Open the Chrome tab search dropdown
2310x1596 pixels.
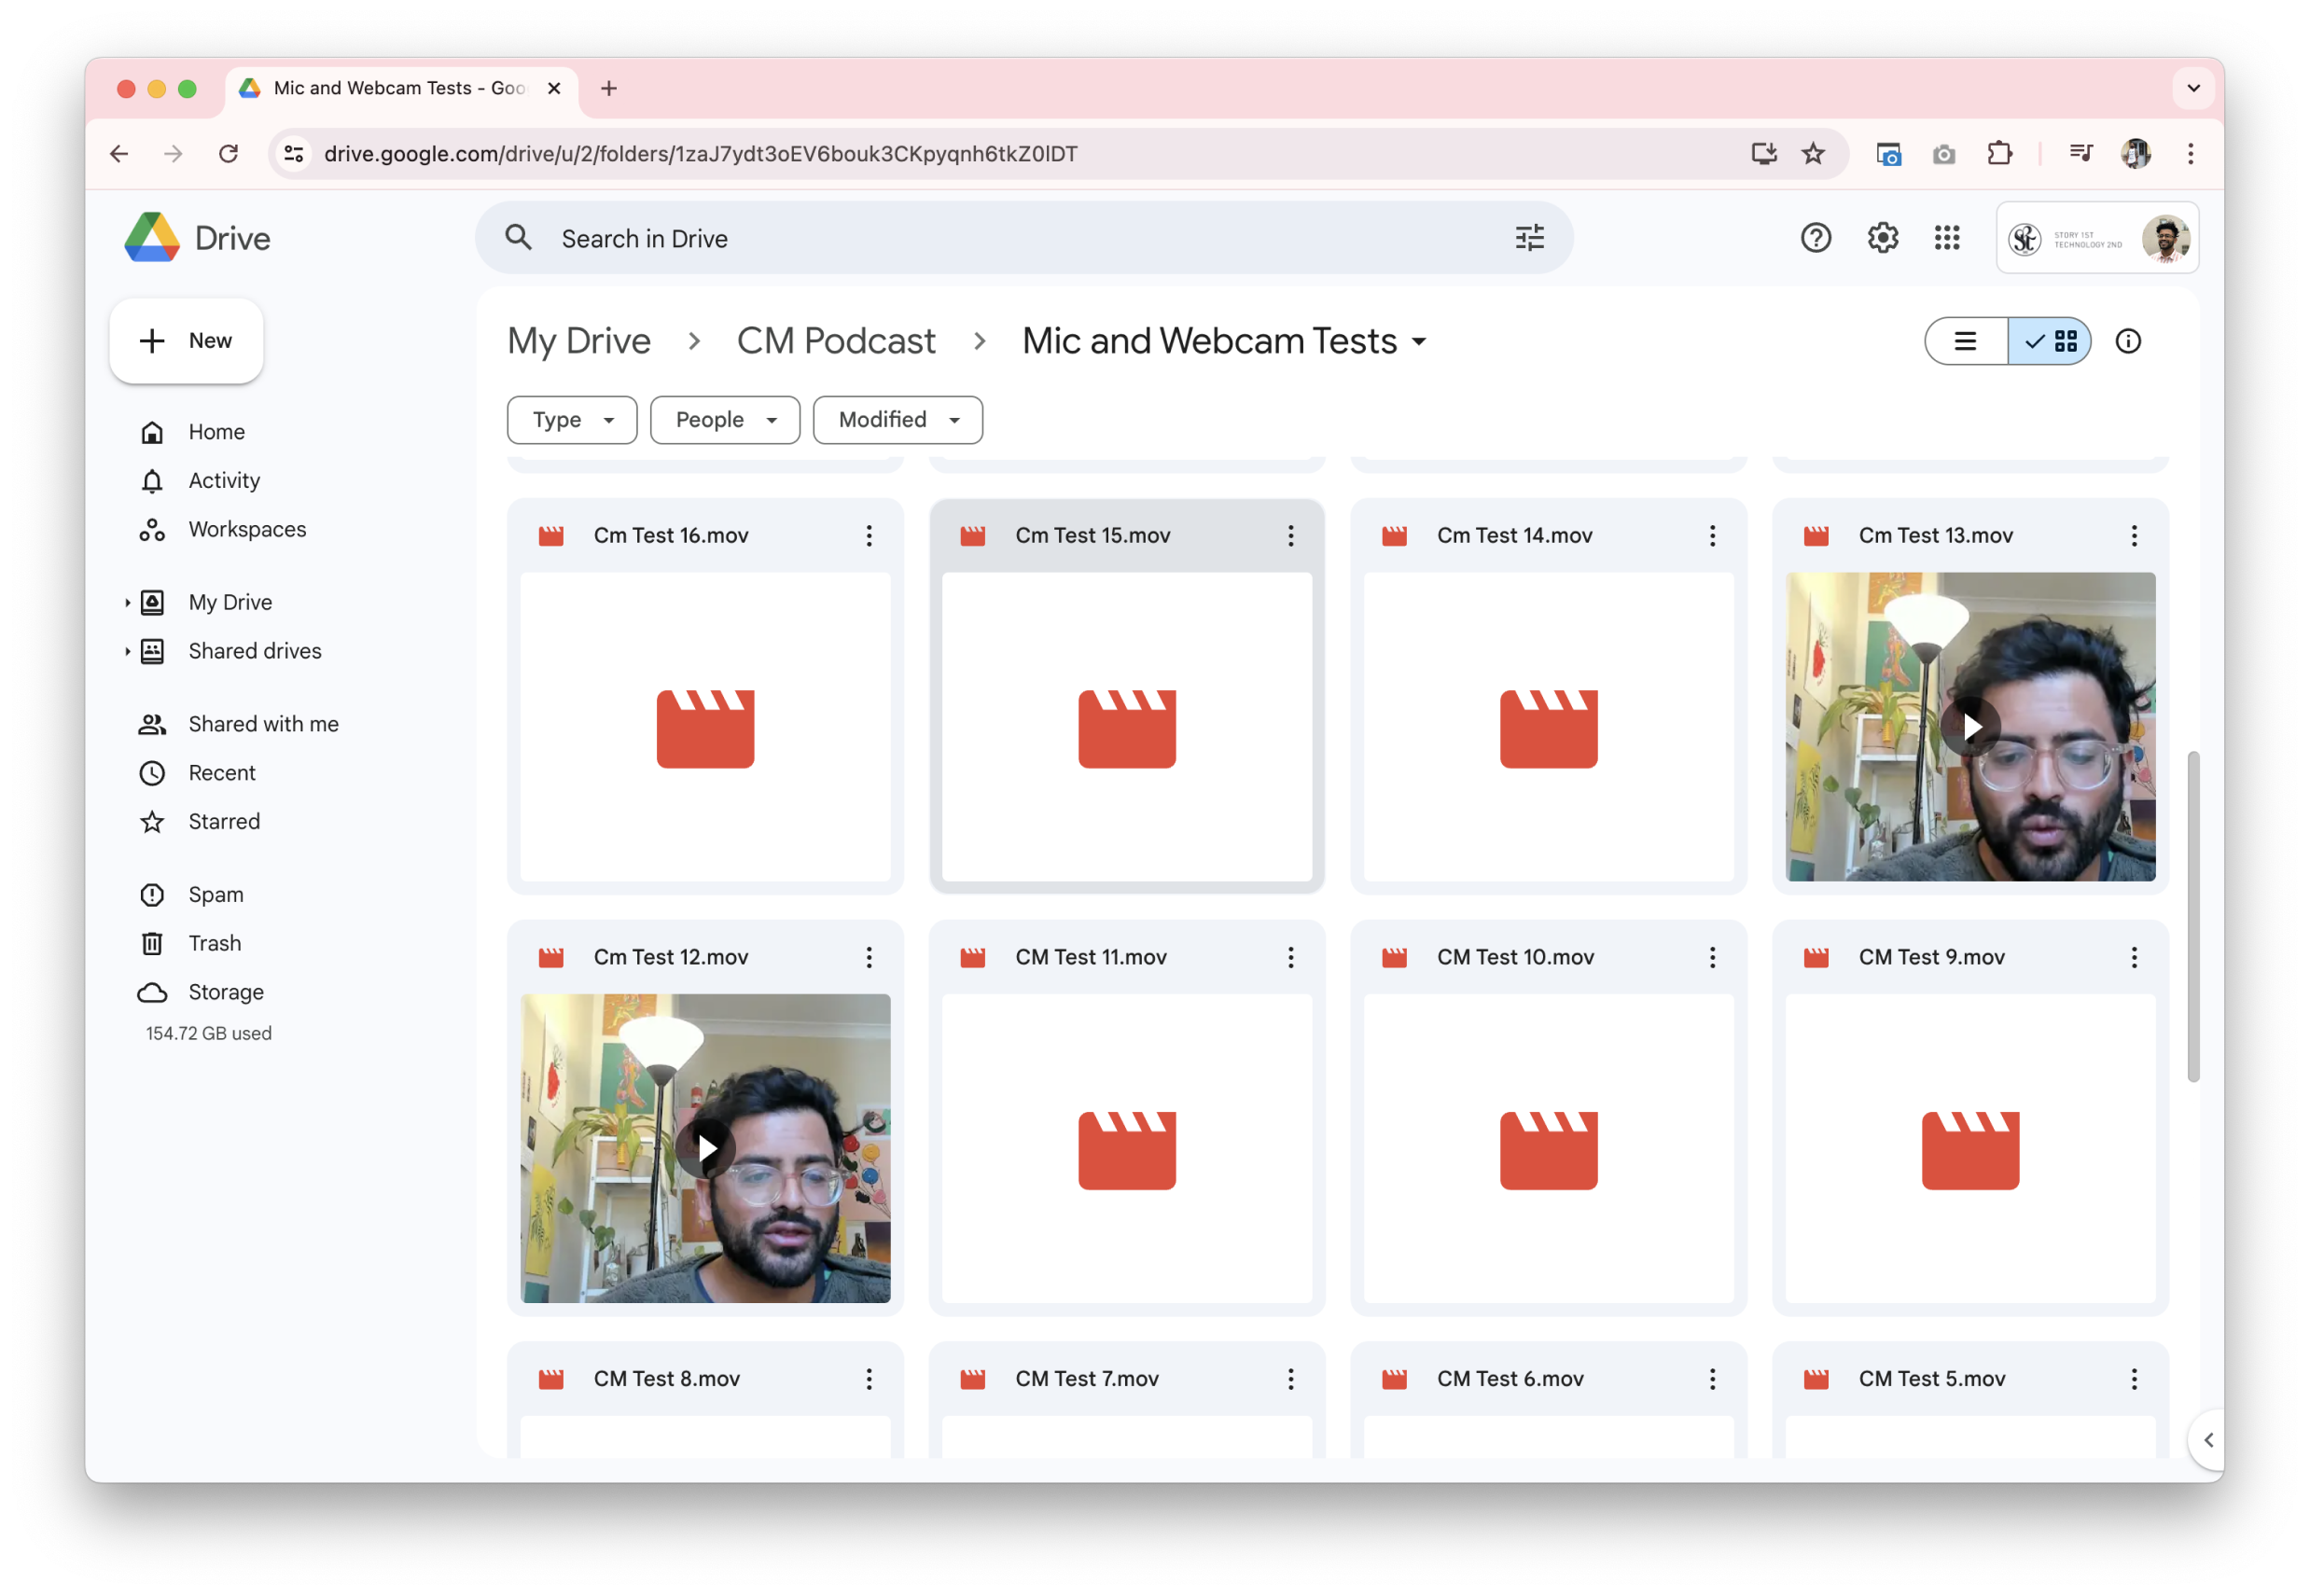(2192, 88)
